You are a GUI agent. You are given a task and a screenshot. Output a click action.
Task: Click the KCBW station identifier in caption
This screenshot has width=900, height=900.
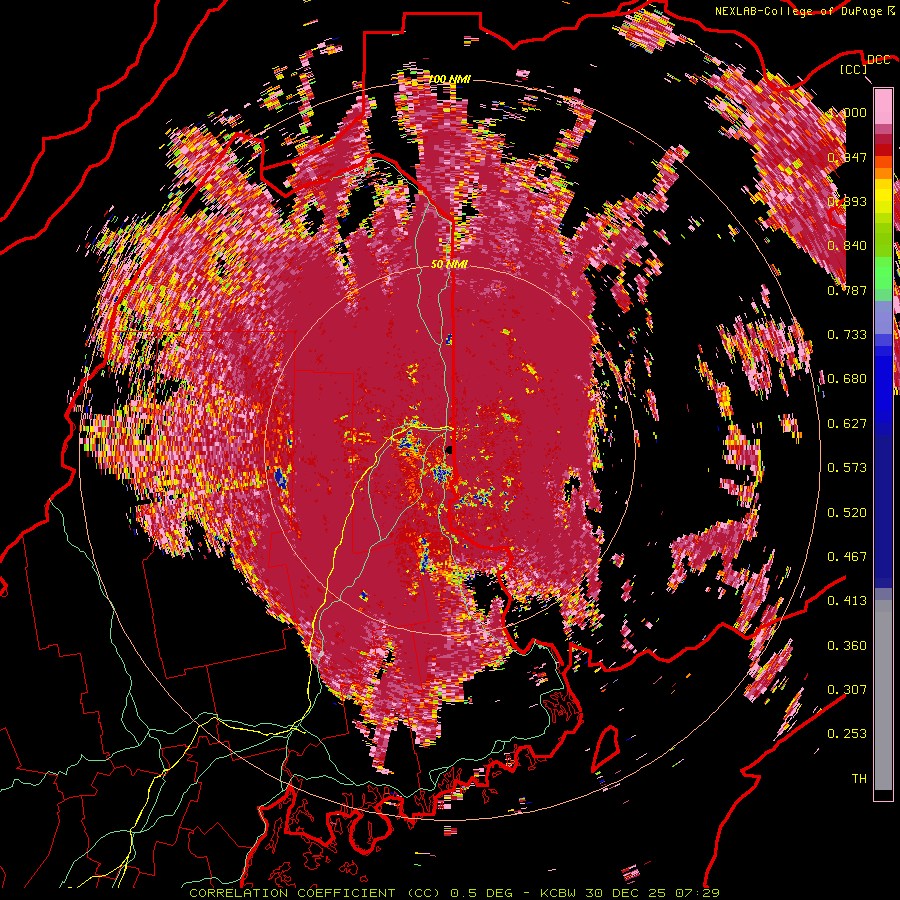pos(559,893)
